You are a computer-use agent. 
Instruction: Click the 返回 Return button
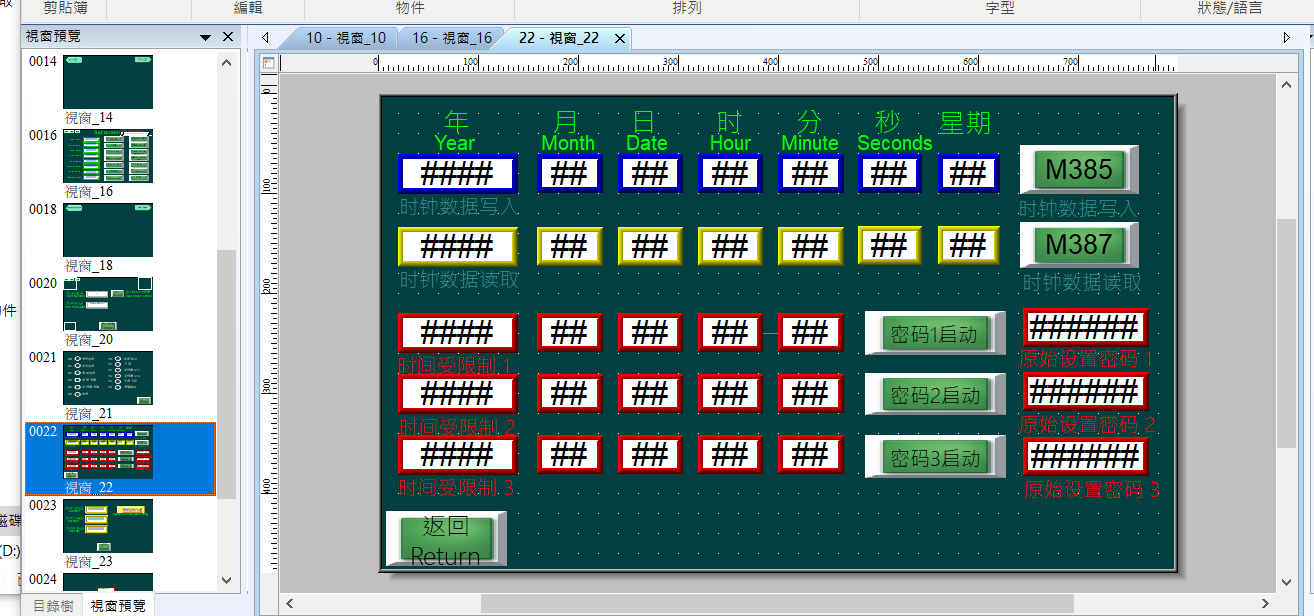tap(445, 540)
